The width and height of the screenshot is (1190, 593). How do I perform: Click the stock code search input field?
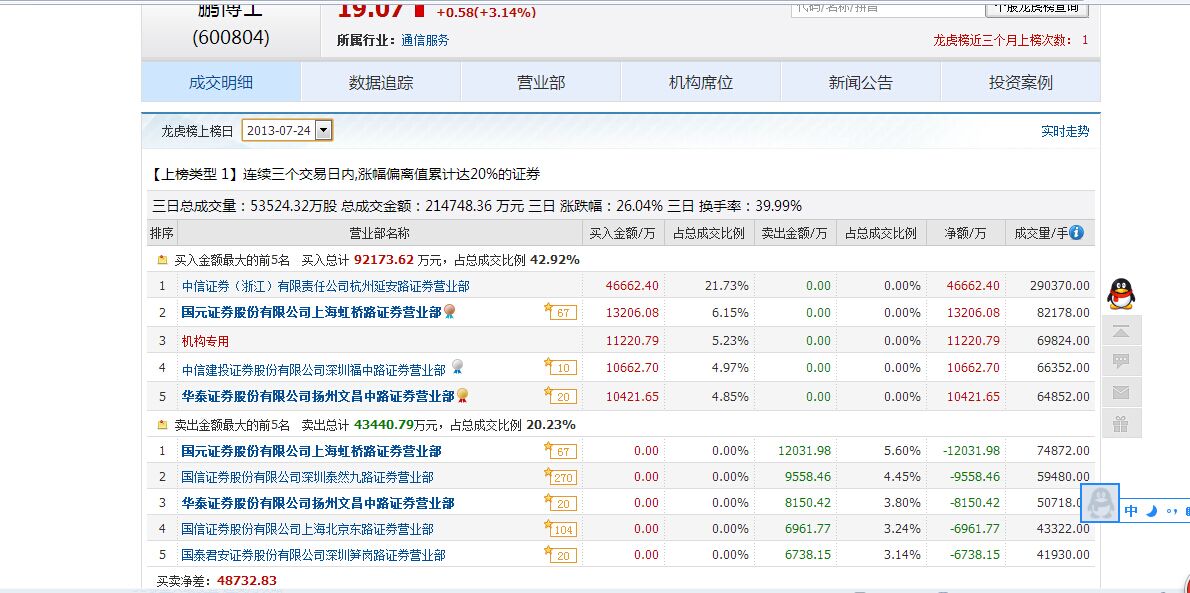tap(886, 8)
